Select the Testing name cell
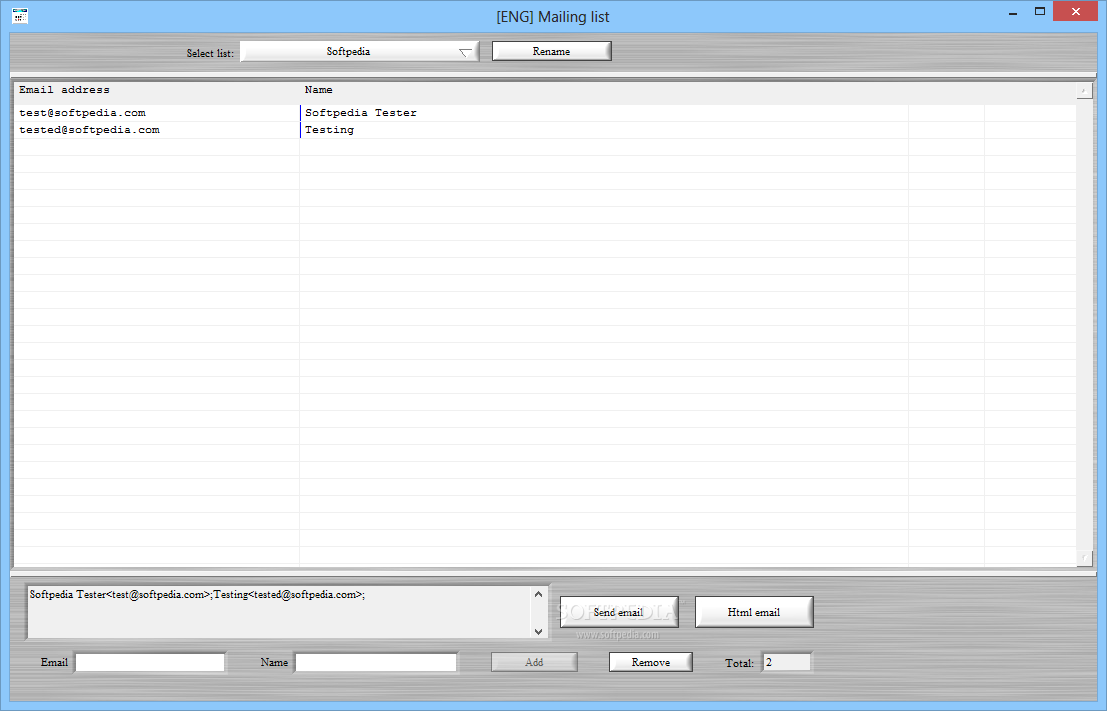The image size is (1107, 711). [604, 130]
